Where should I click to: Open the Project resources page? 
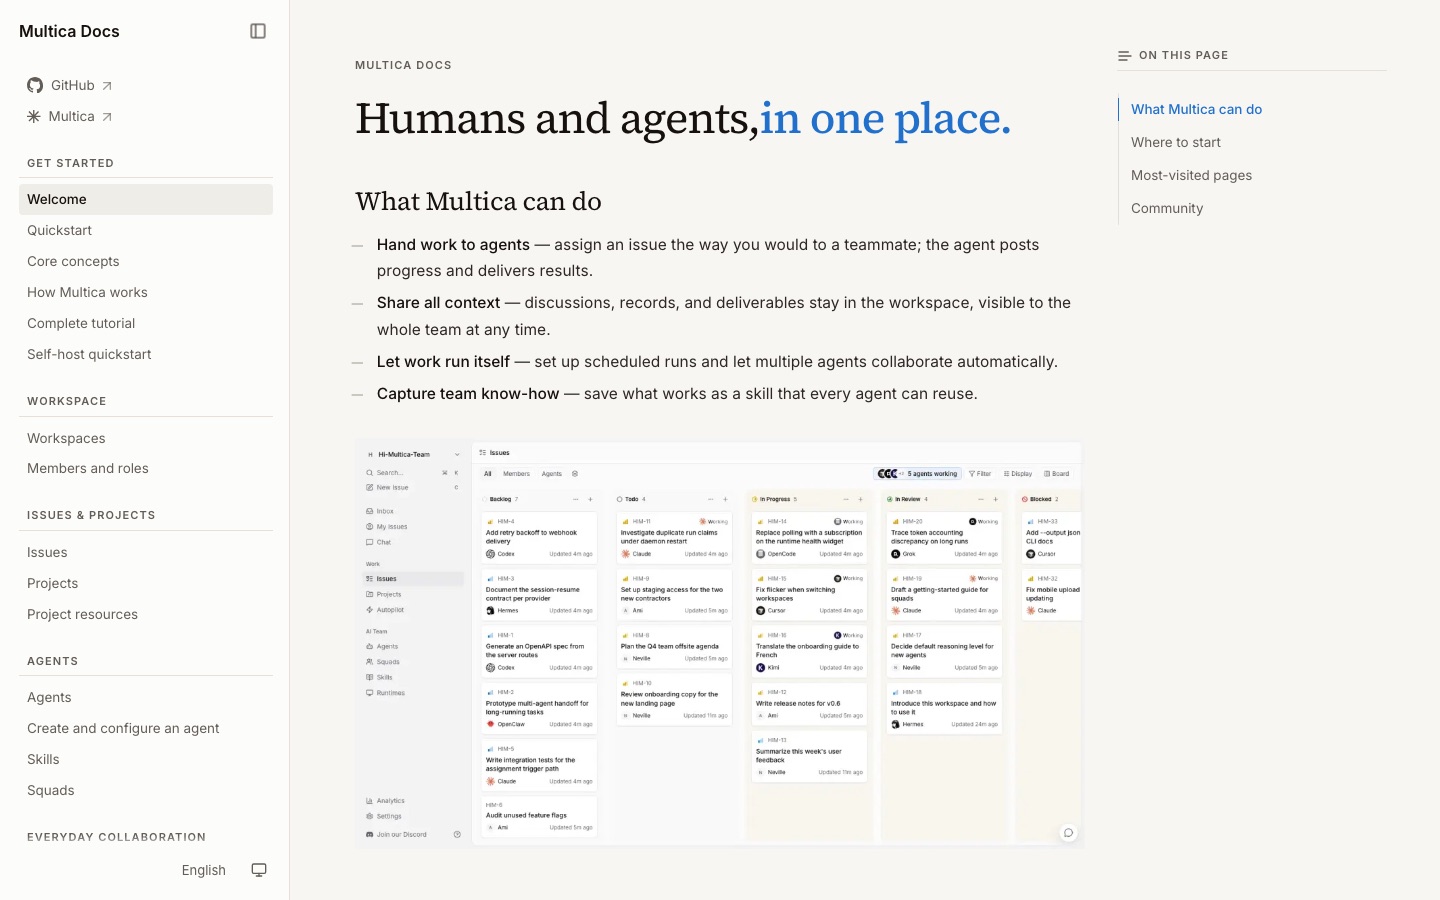tap(146, 614)
